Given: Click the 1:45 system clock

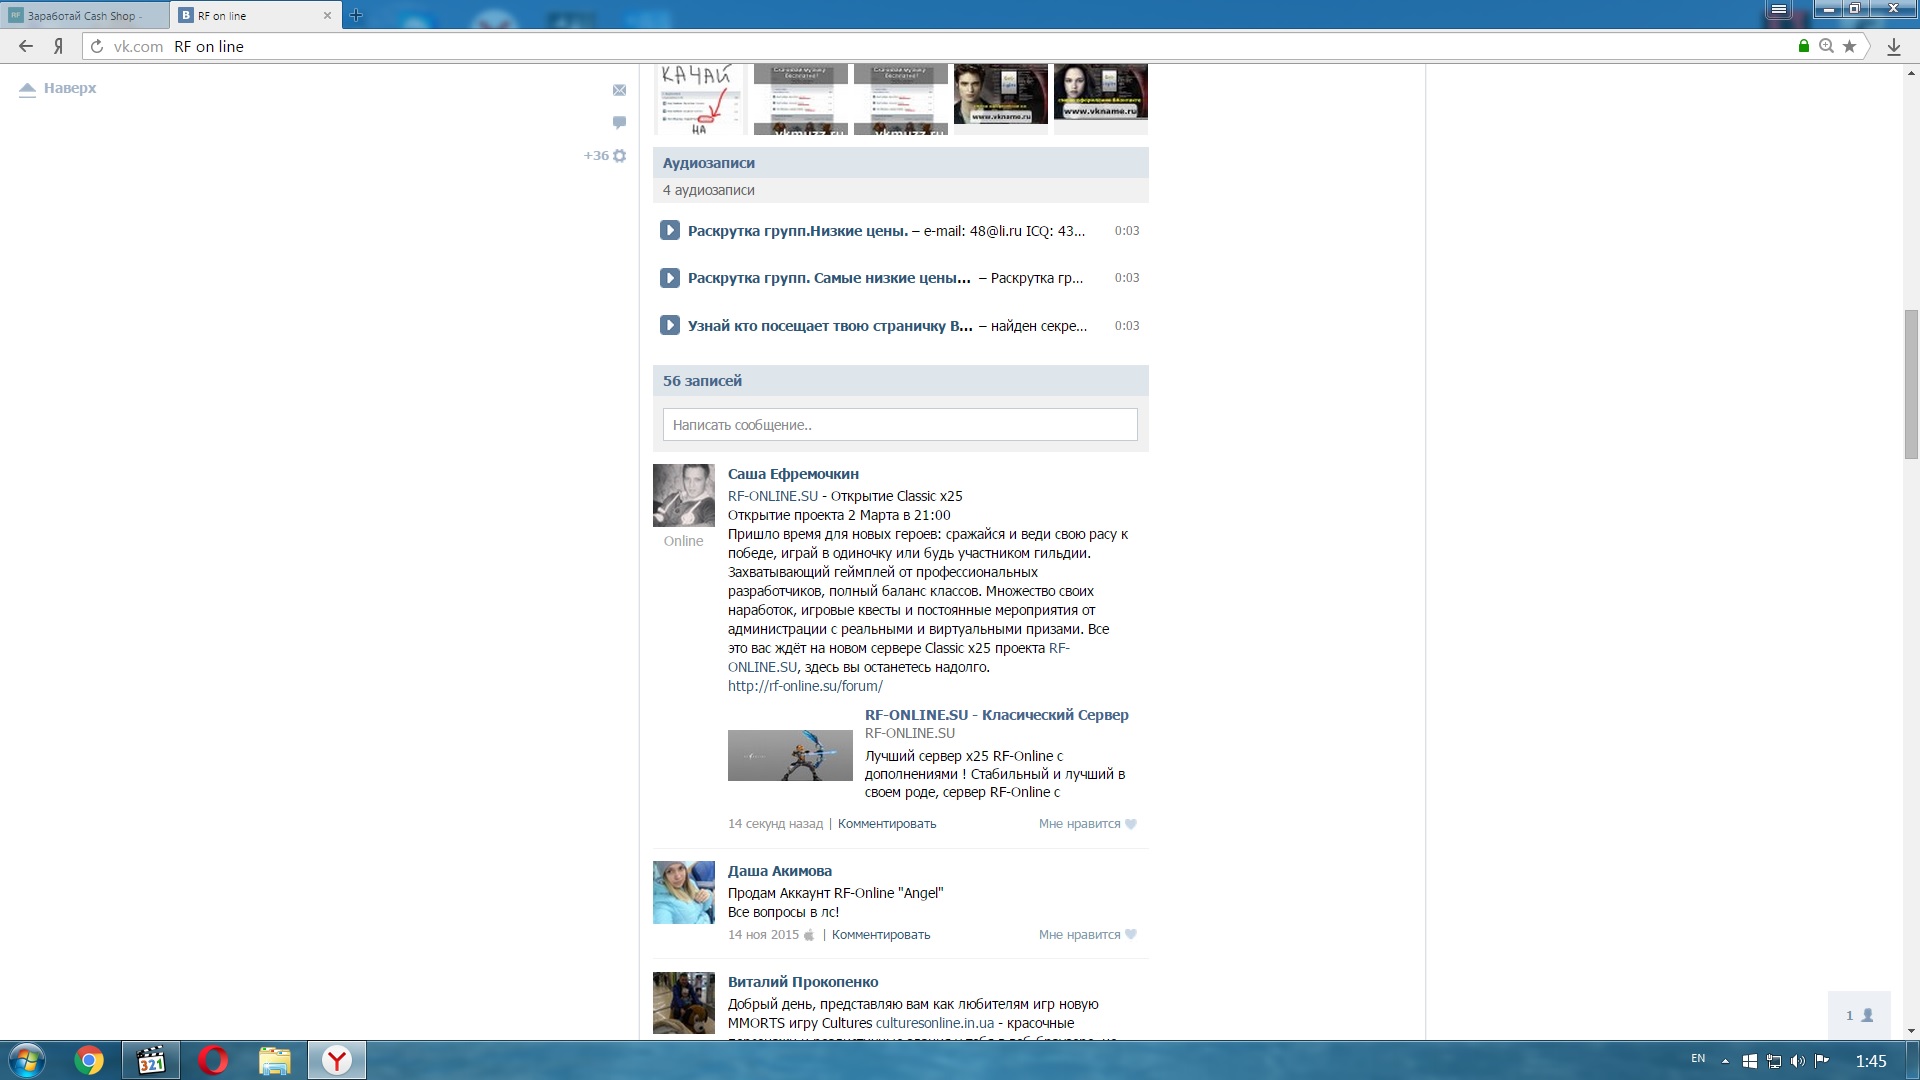Looking at the screenshot, I should pos(1871,1061).
